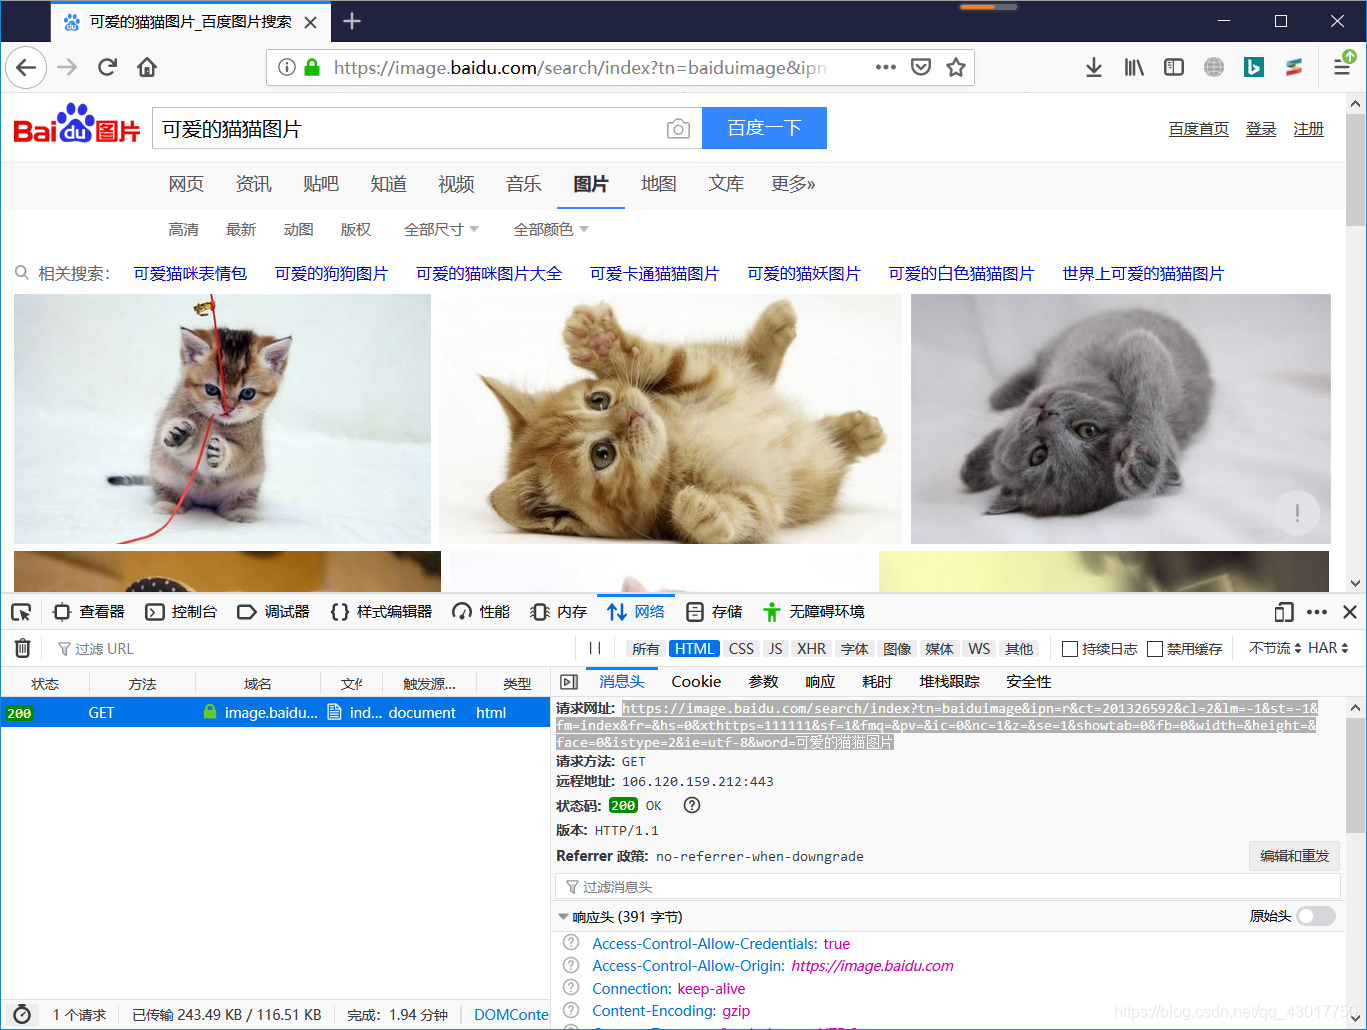
Task: Enable the 持续日志 persist logs checkbox
Action: (1070, 649)
